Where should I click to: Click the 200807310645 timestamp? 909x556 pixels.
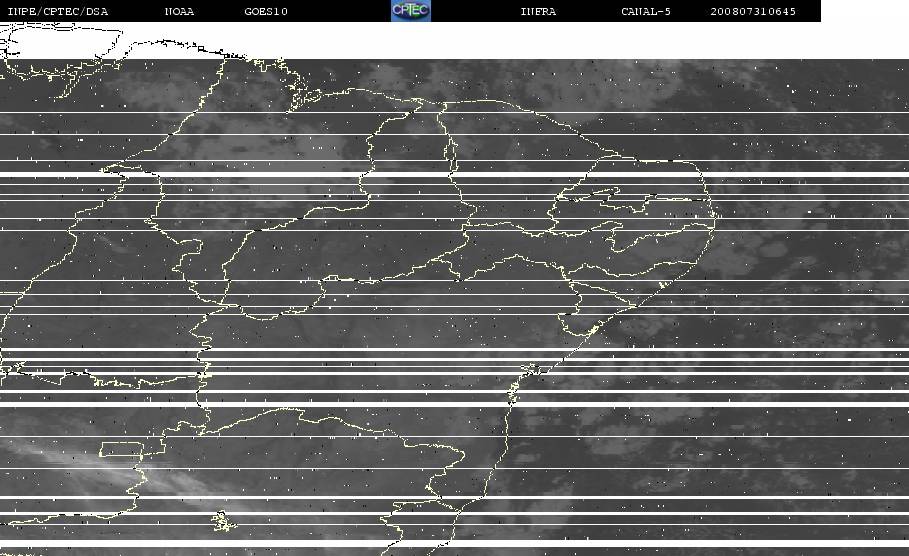[x=753, y=11]
